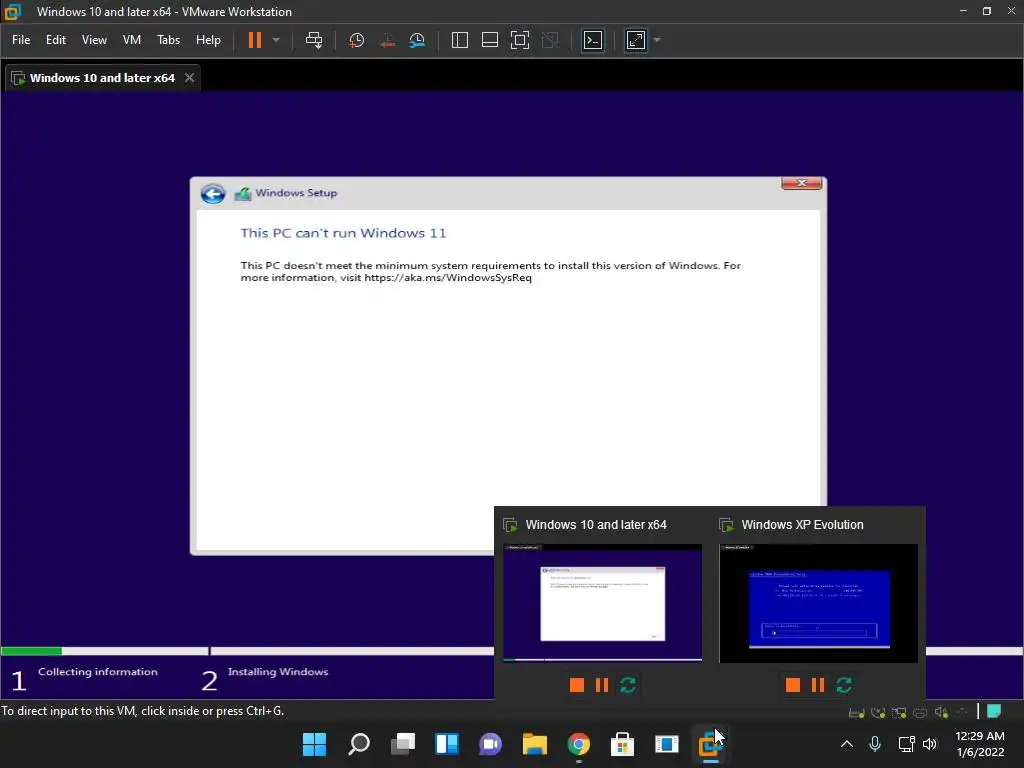Open Task View on the taskbar
Image resolution: width=1024 pixels, height=768 pixels.
coord(403,744)
